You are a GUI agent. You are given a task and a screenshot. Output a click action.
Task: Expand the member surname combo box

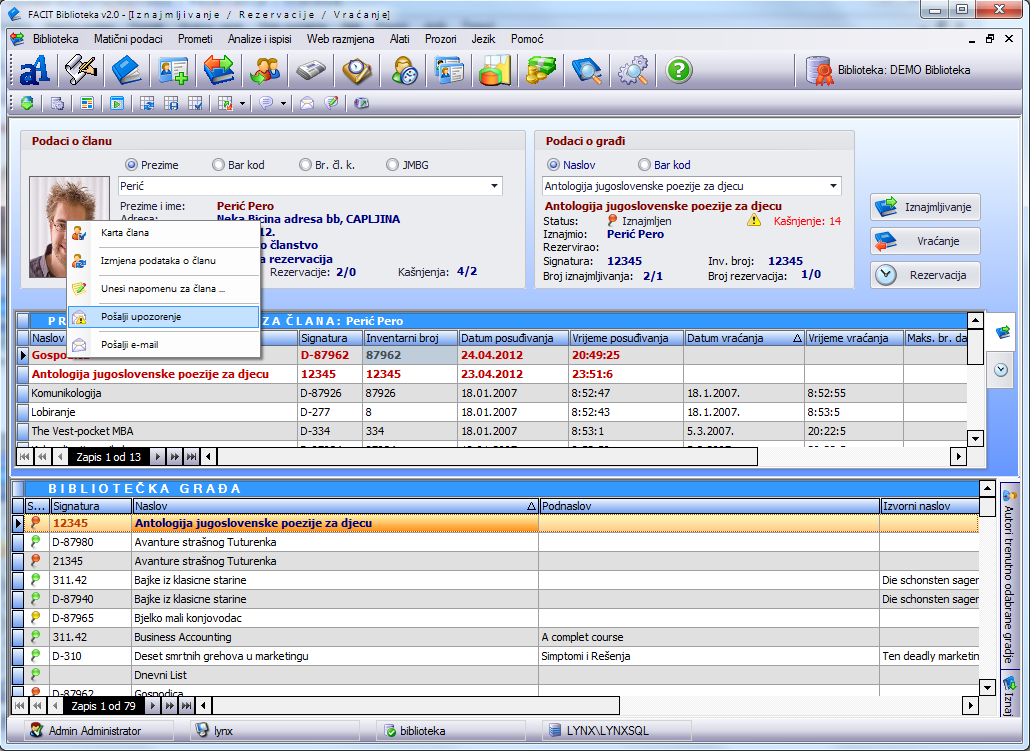click(494, 186)
